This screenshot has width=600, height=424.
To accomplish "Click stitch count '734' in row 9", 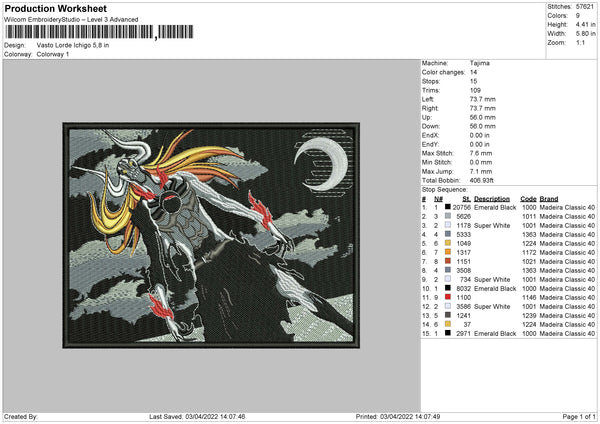I will [465, 280].
